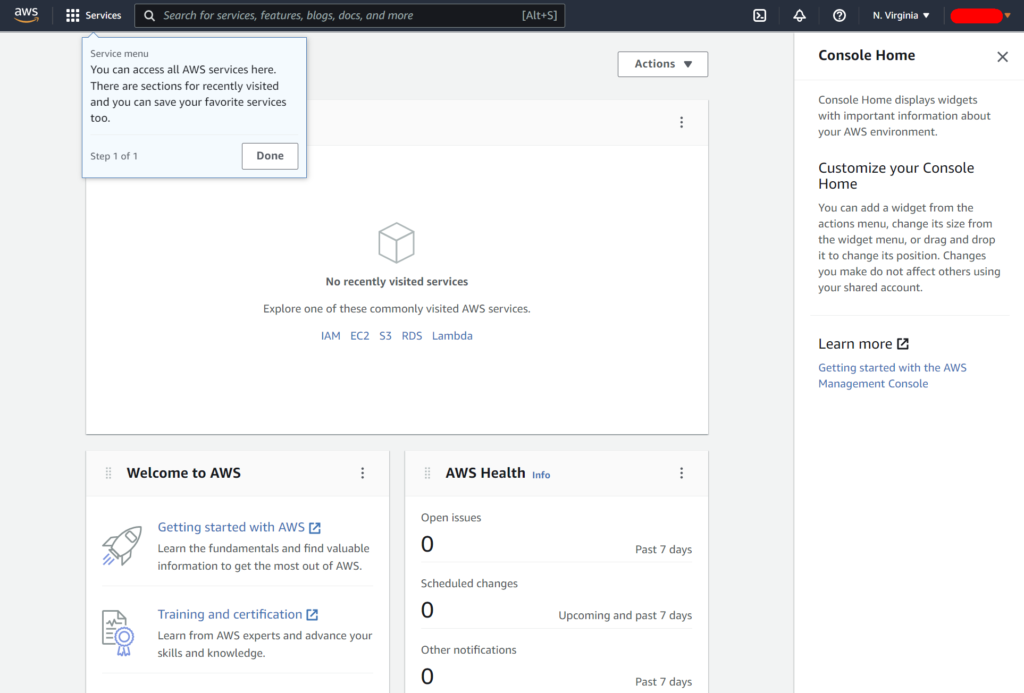This screenshot has width=1024, height=693.
Task: Open the notifications bell
Action: click(799, 15)
